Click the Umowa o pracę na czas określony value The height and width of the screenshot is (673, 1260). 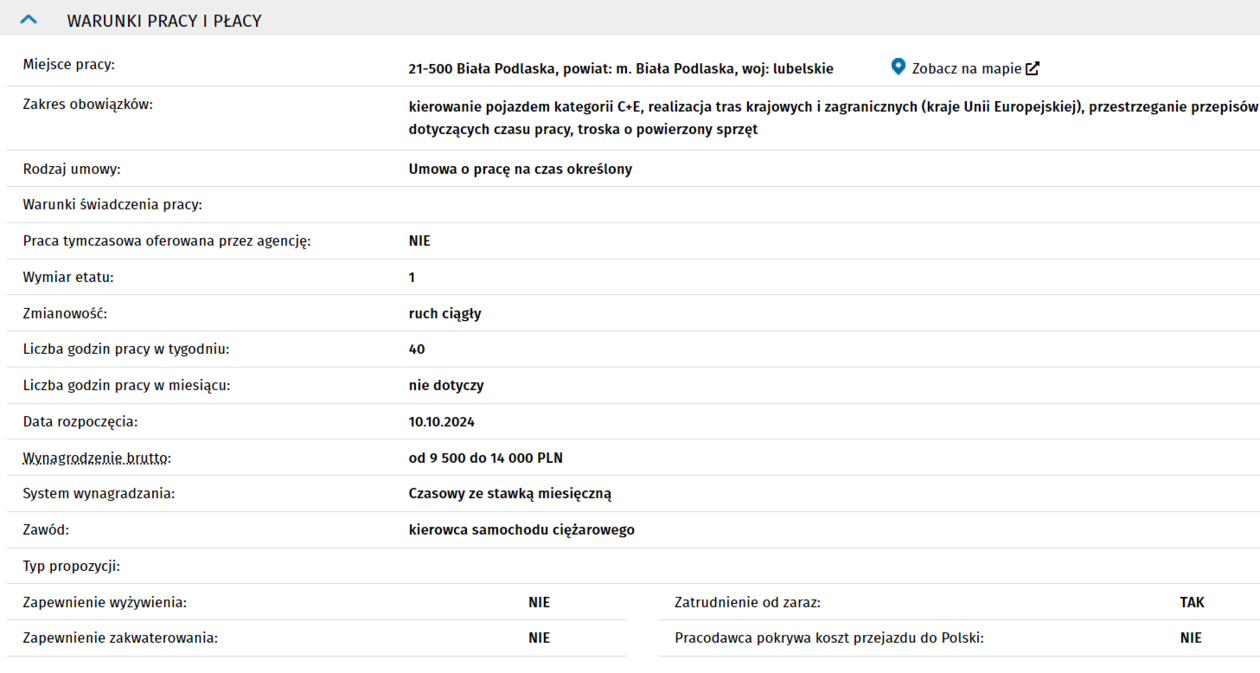(x=520, y=169)
